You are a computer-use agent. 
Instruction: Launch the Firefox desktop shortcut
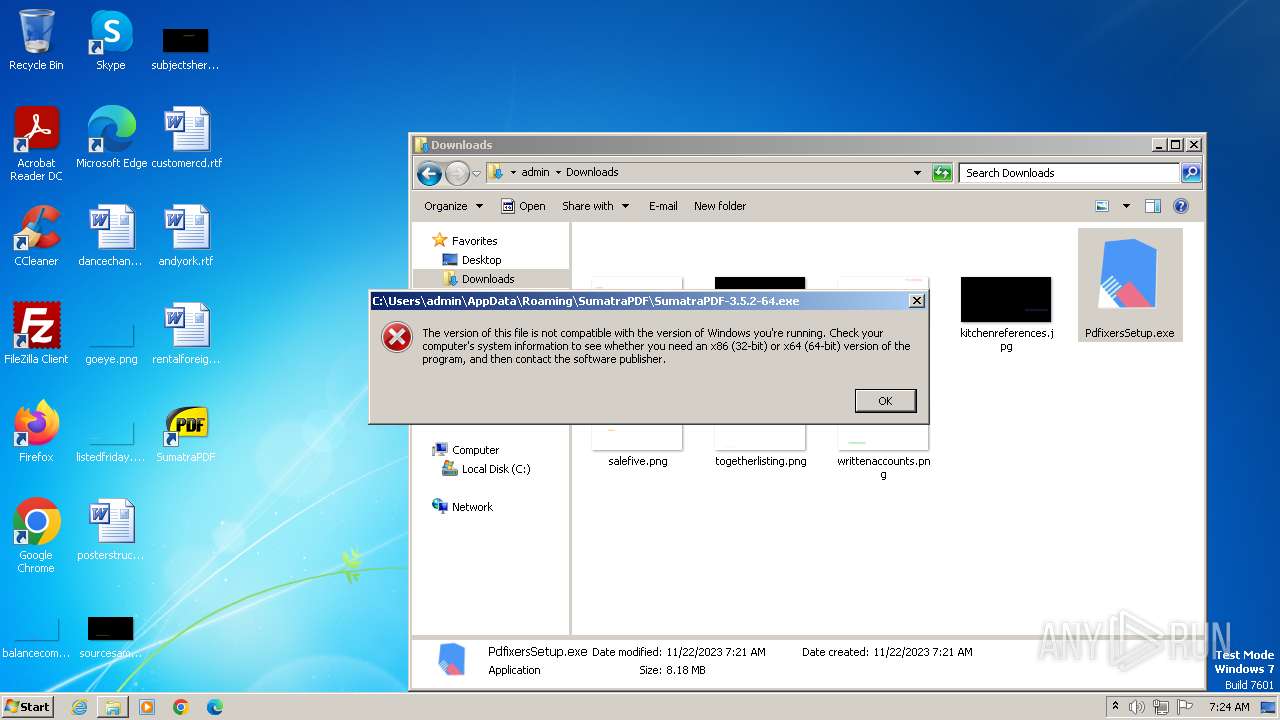[x=36, y=432]
